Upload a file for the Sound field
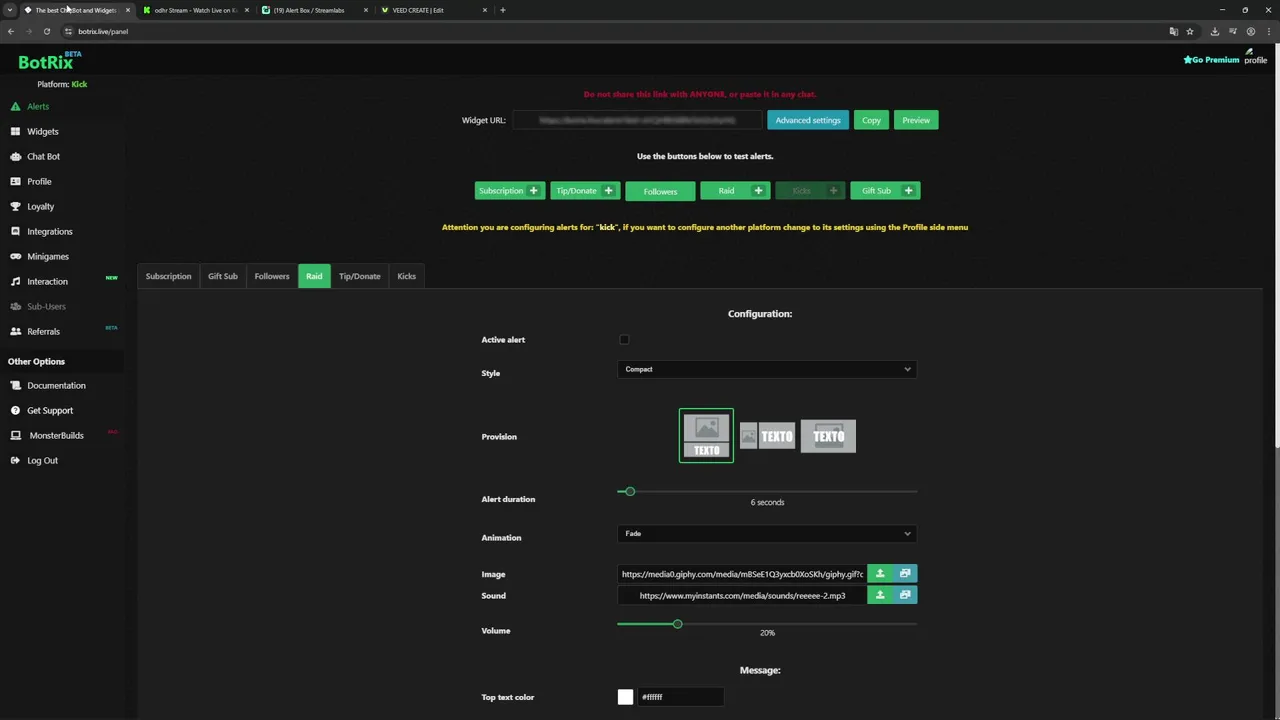The width and height of the screenshot is (1280, 720). pyautogui.click(x=880, y=595)
